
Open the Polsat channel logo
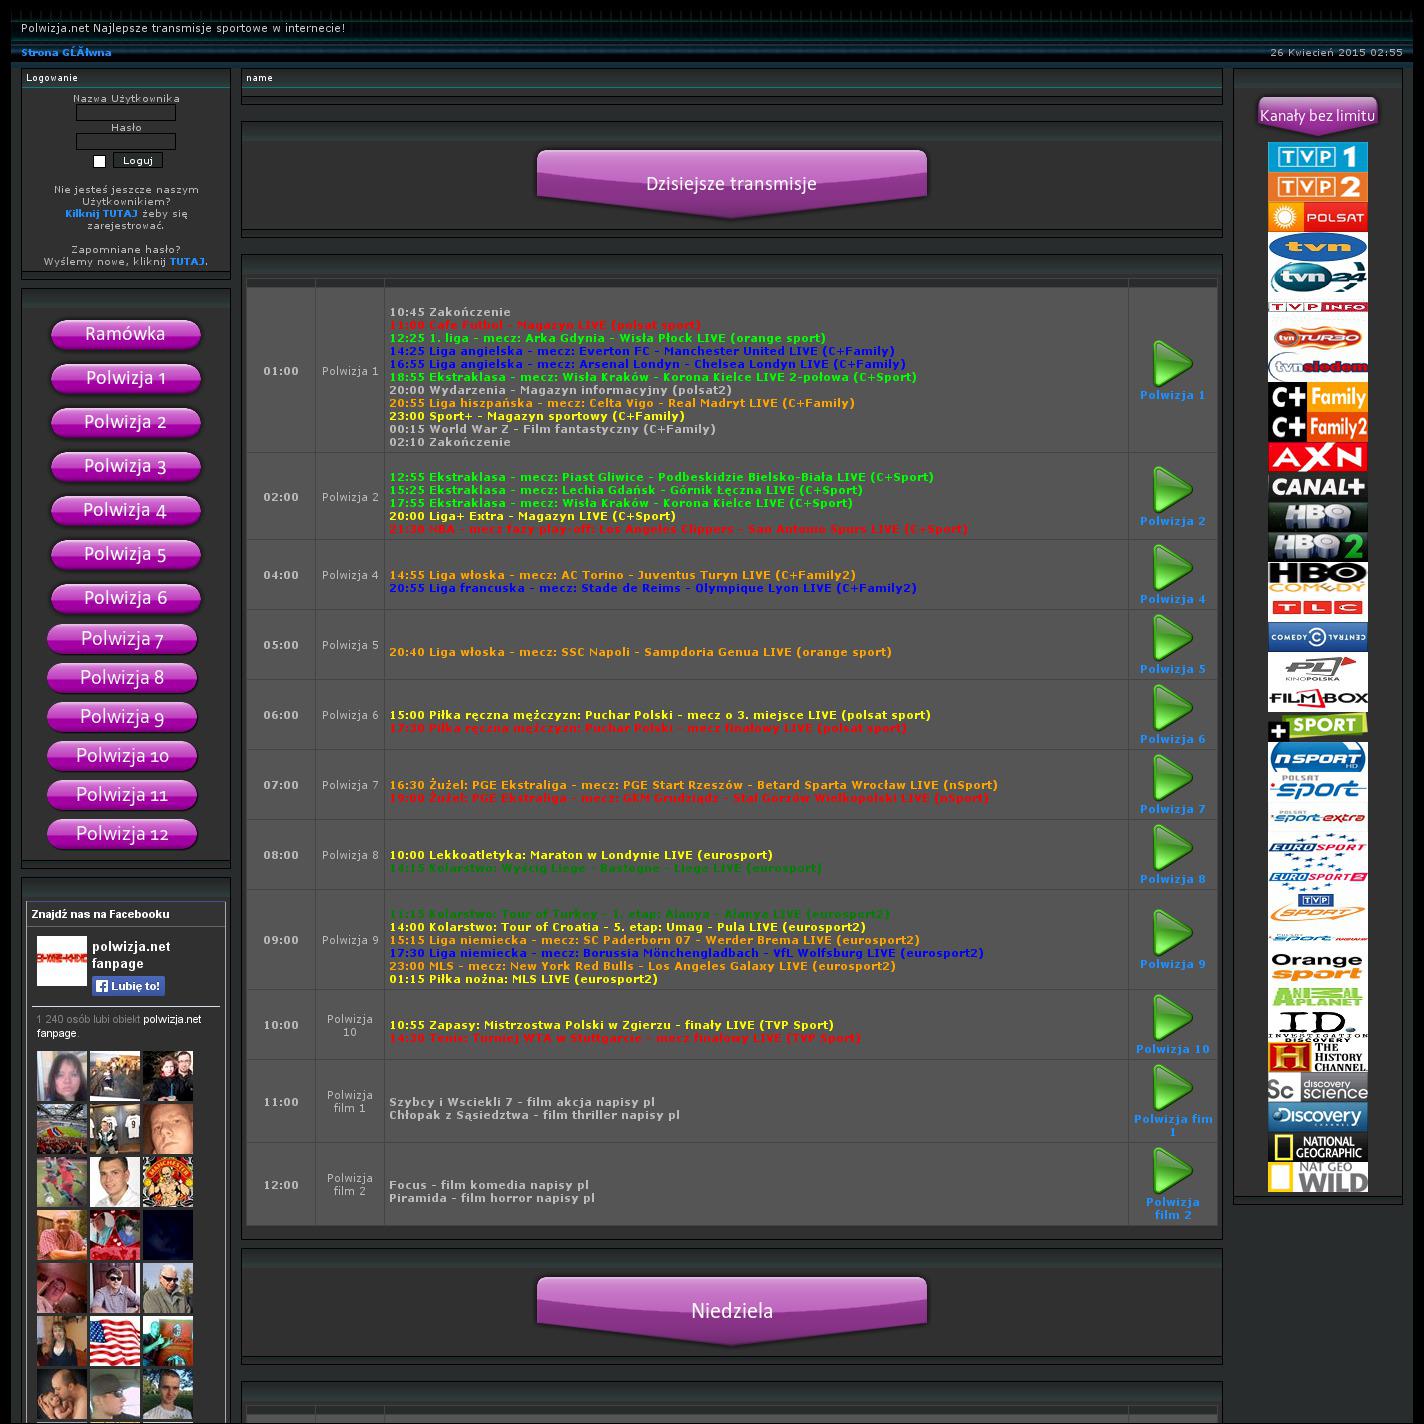click(1317, 217)
